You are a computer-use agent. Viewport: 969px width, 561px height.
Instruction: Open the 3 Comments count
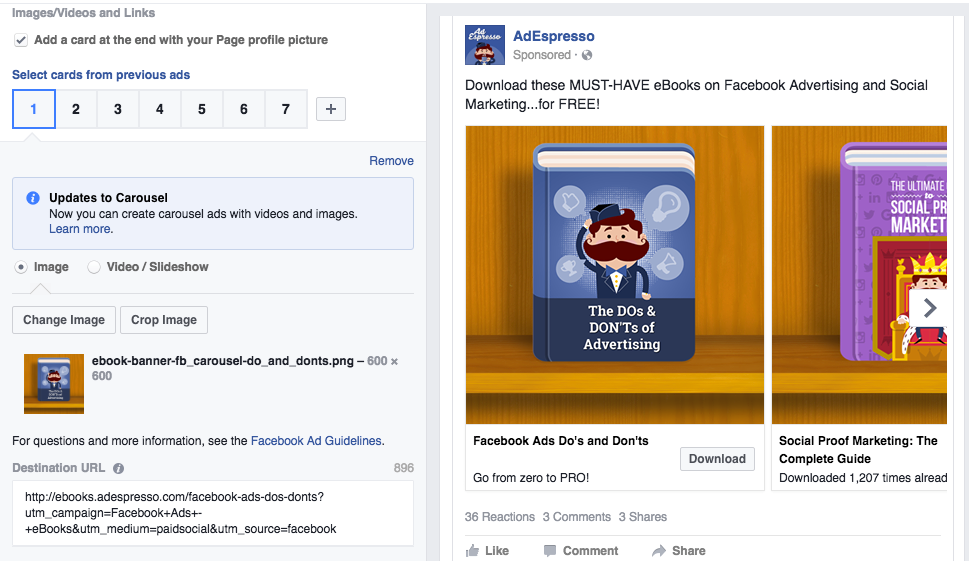point(577,517)
